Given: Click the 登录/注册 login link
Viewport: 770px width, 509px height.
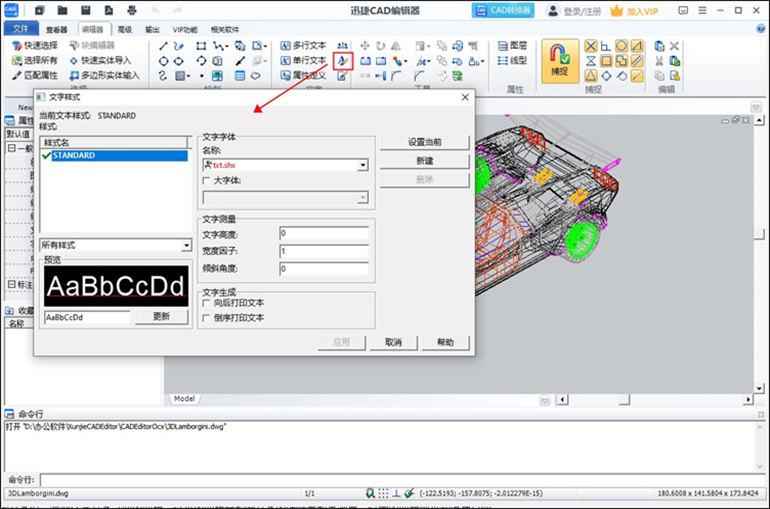Looking at the screenshot, I should click(x=582, y=11).
